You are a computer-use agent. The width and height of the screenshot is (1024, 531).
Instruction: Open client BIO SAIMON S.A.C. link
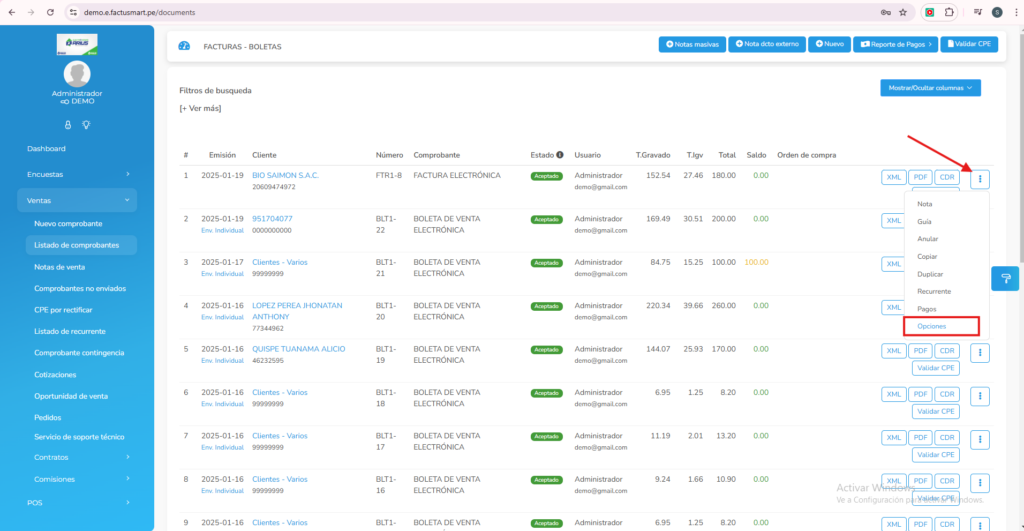[x=285, y=175]
